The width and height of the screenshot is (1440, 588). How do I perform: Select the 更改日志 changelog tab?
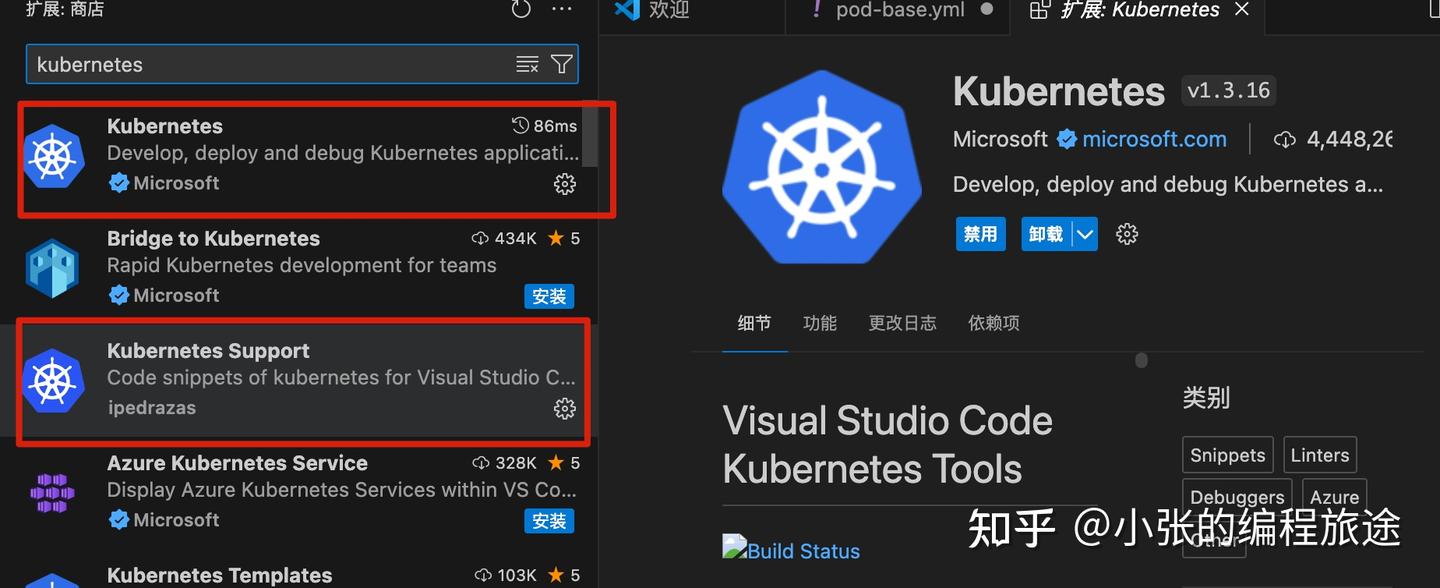[902, 323]
